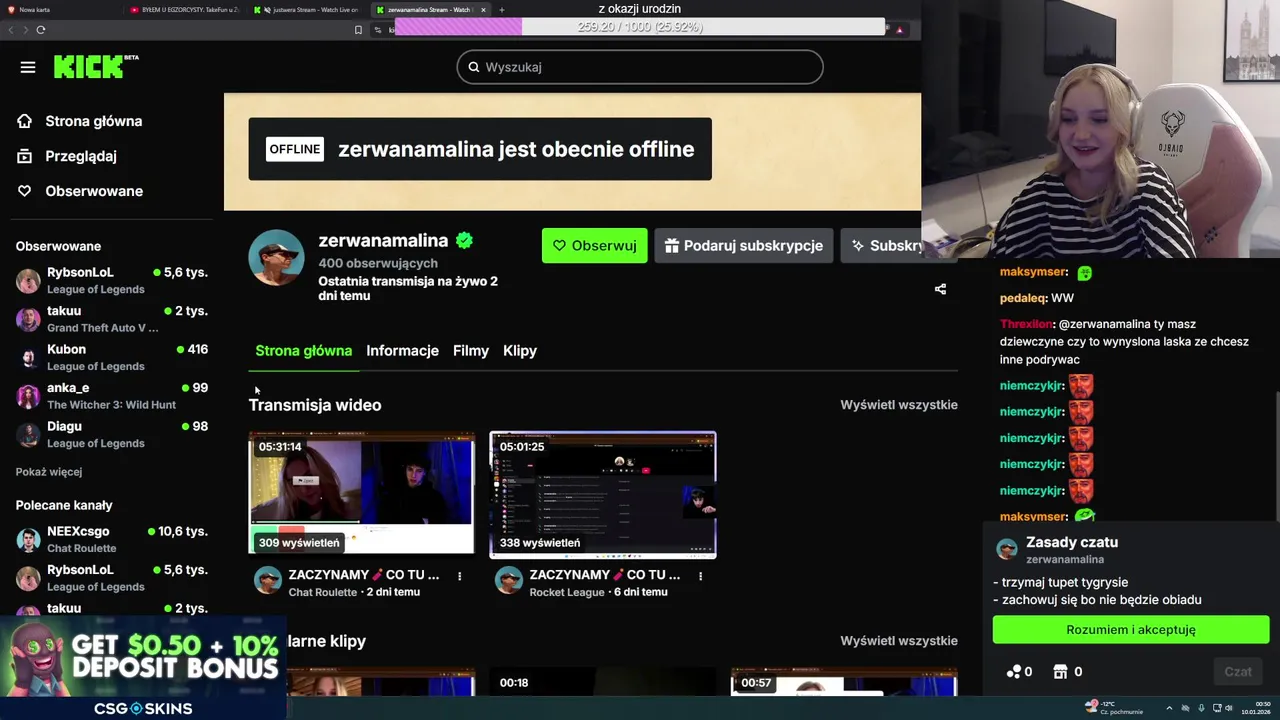
Task: Open the weather widget in the taskbar
Action: coord(1114,707)
